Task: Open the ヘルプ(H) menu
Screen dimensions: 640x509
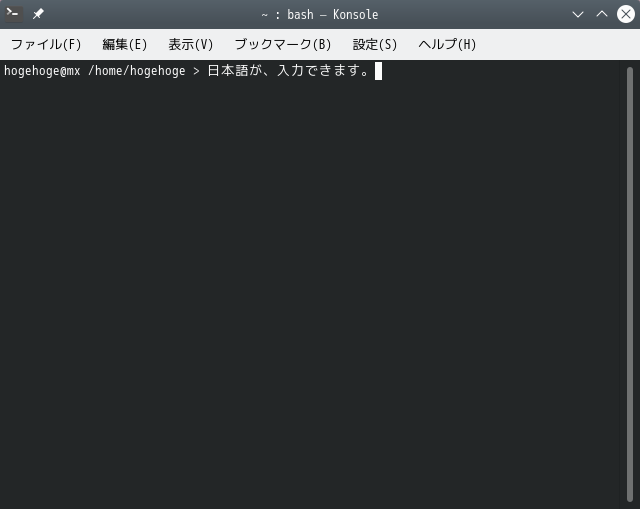Action: click(x=447, y=44)
